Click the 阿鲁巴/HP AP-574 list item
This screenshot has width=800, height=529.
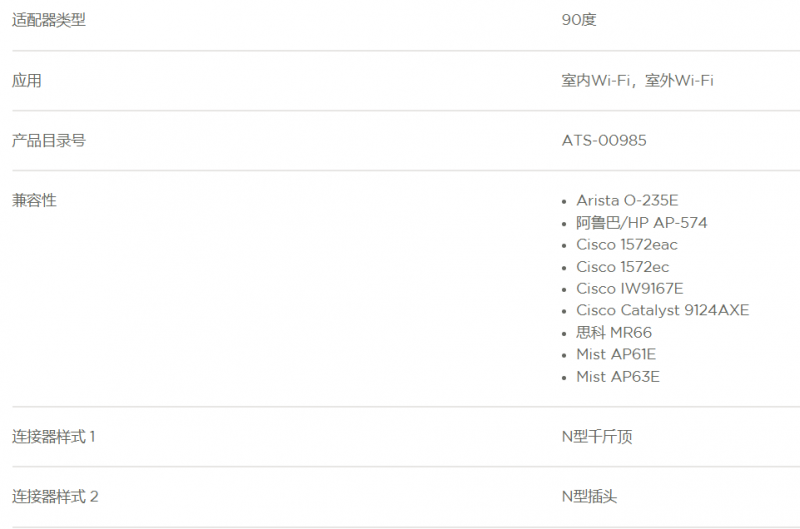pyautogui.click(x=641, y=223)
